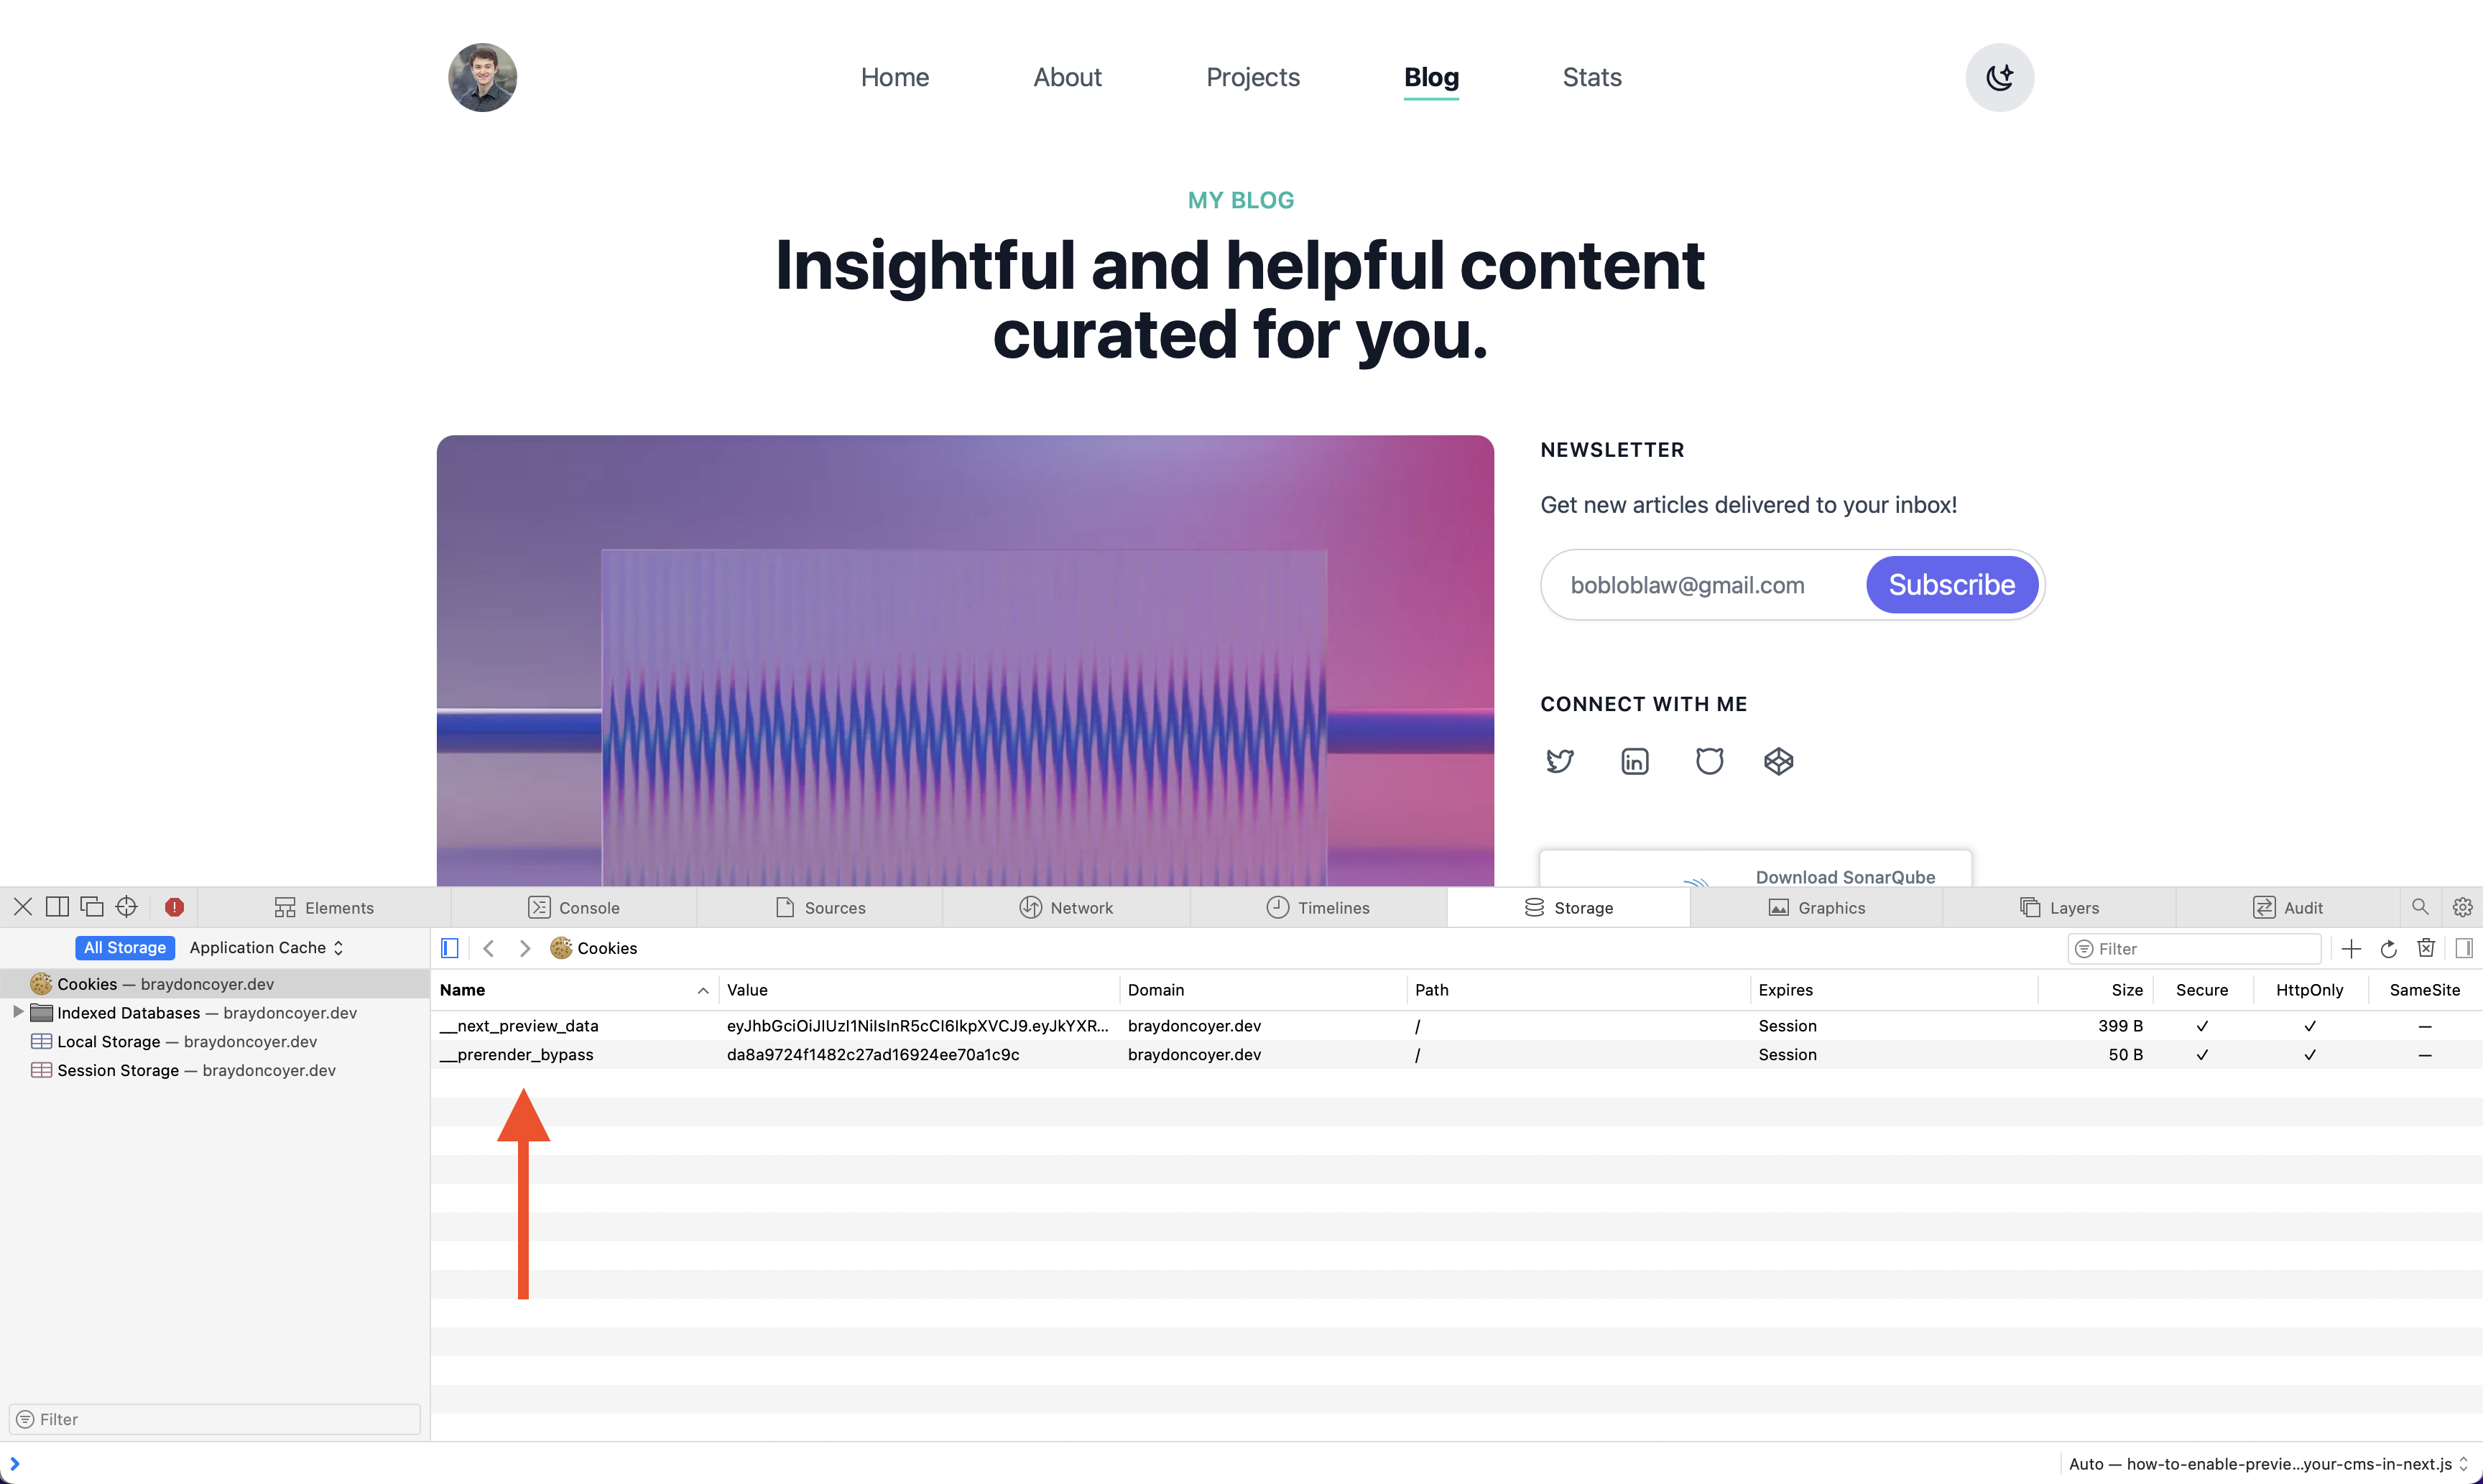Switch to Network tab in DevTools
This screenshot has height=1484, width=2483.
pos(1080,906)
